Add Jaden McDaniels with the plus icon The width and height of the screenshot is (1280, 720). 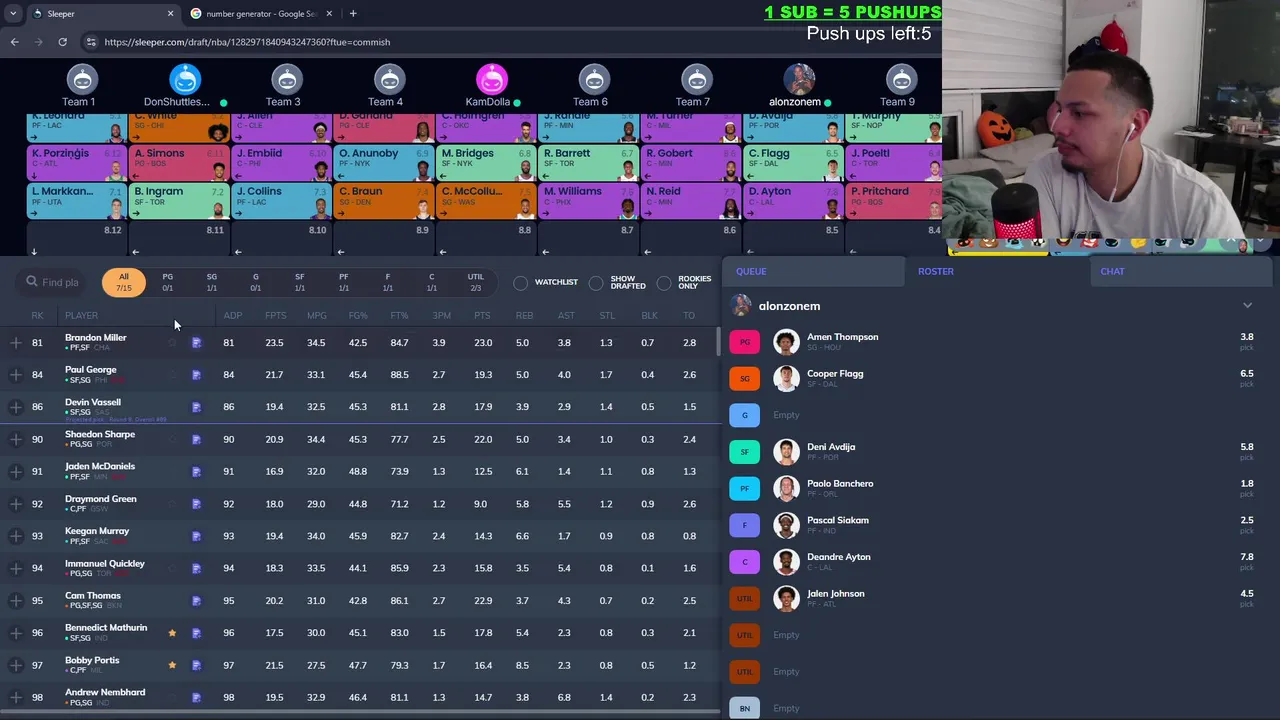(x=16, y=471)
